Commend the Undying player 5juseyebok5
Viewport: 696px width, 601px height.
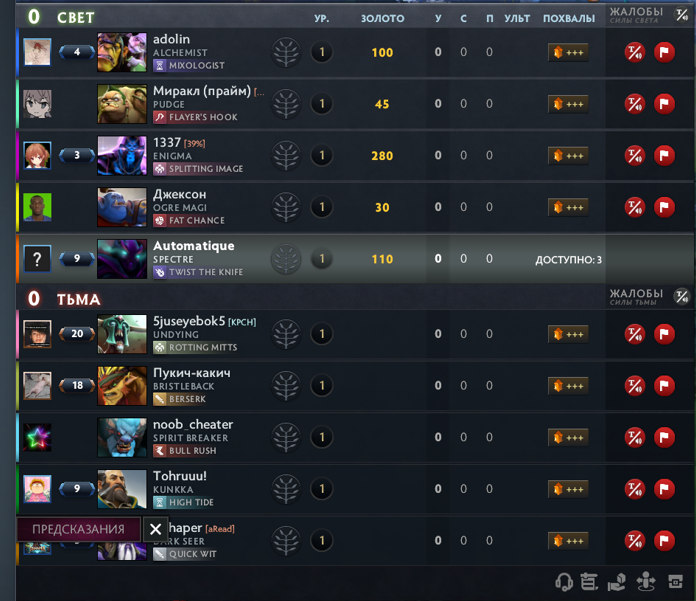(x=568, y=334)
